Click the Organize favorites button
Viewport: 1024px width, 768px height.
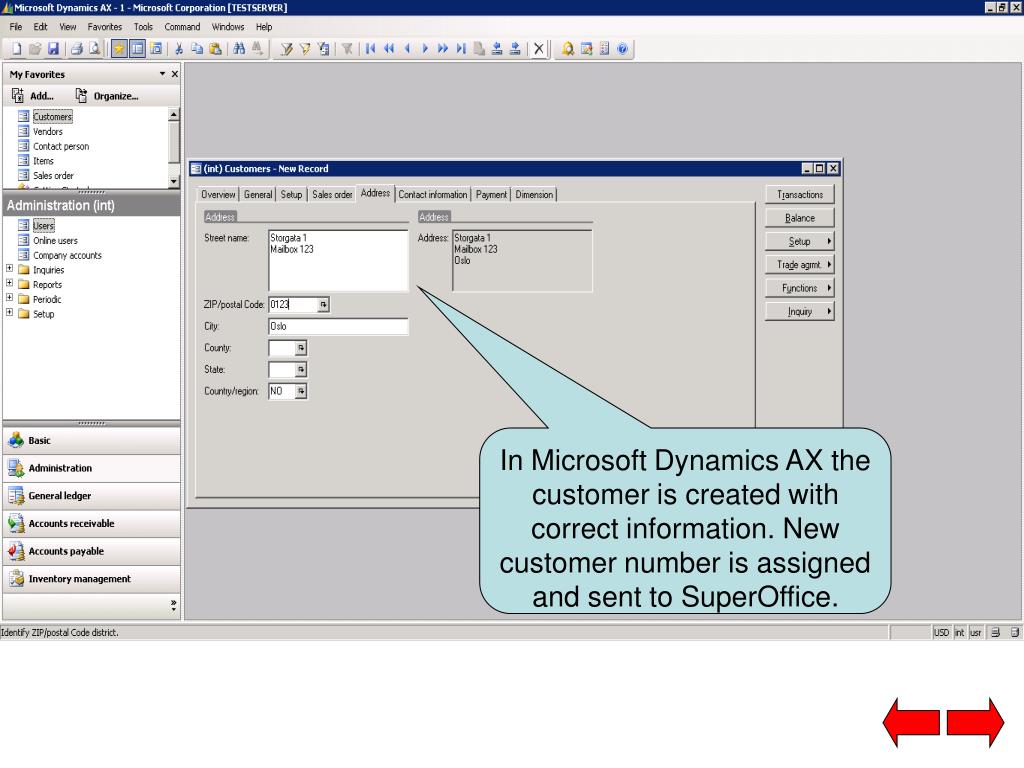point(107,96)
